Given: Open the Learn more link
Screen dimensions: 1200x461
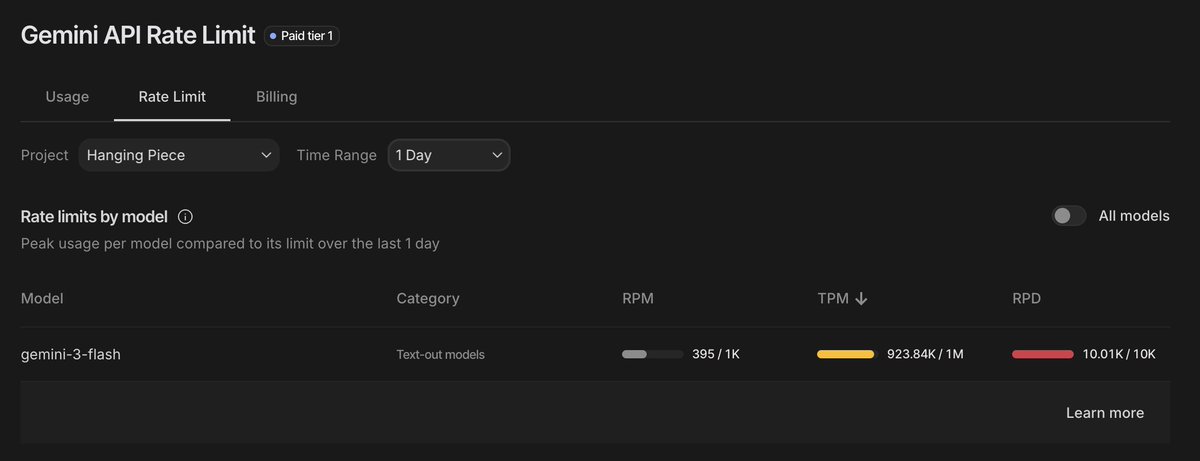Looking at the screenshot, I should (x=1105, y=413).
